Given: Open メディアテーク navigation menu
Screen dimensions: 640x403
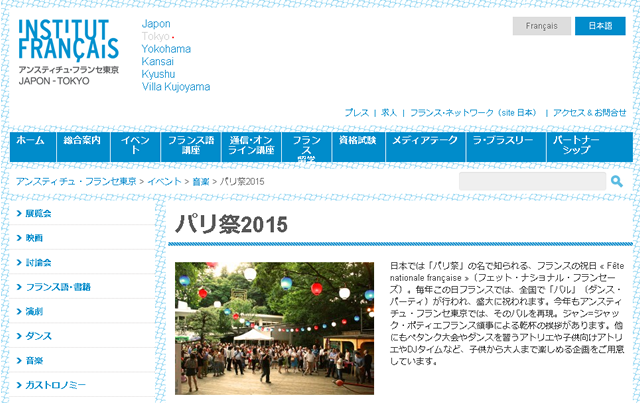Looking at the screenshot, I should [425, 147].
